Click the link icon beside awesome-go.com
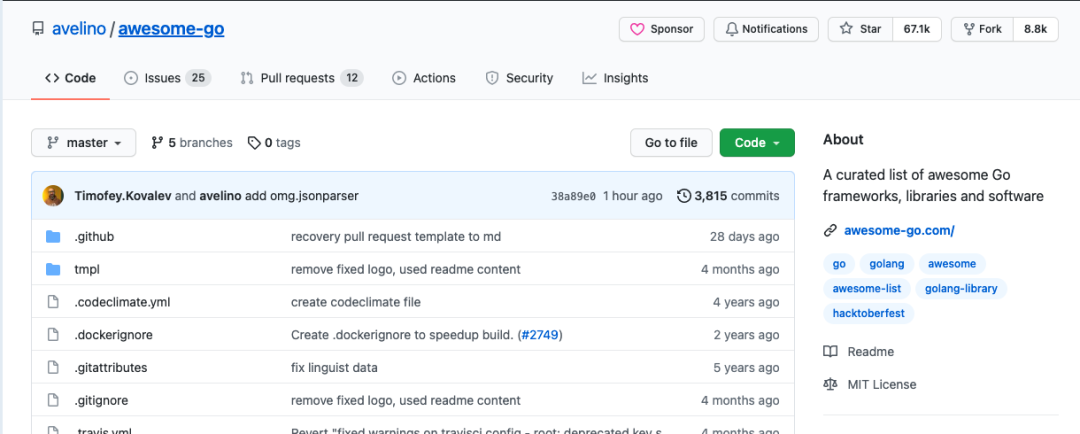 click(x=830, y=231)
